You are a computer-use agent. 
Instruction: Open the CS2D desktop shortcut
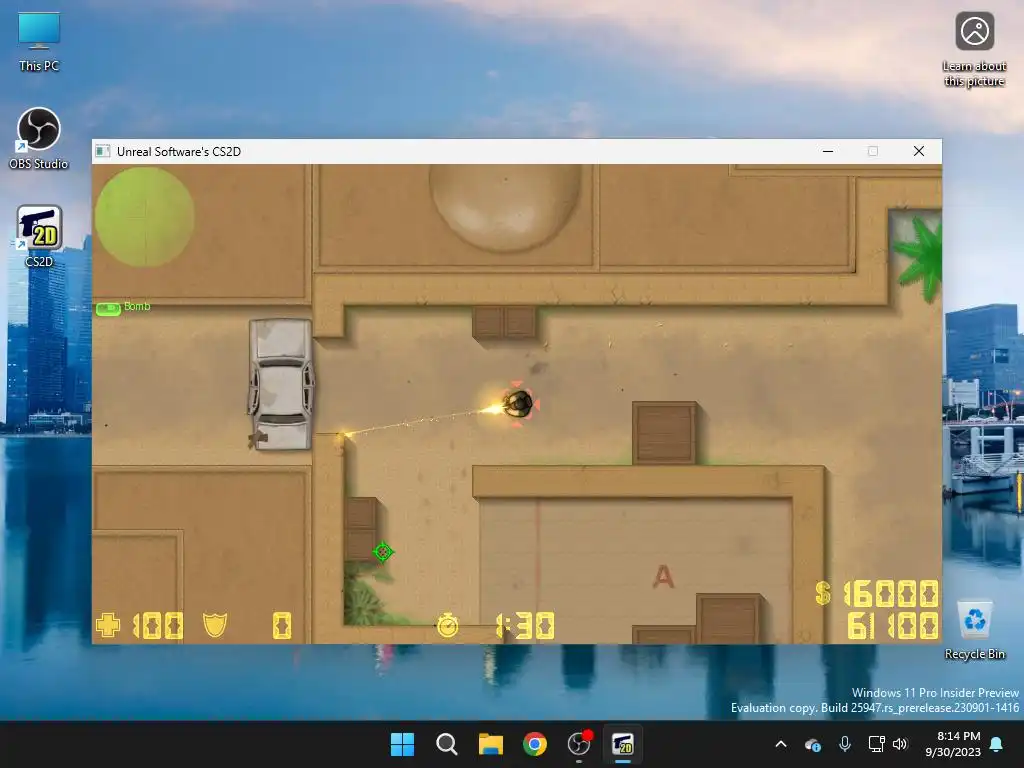pos(39,236)
